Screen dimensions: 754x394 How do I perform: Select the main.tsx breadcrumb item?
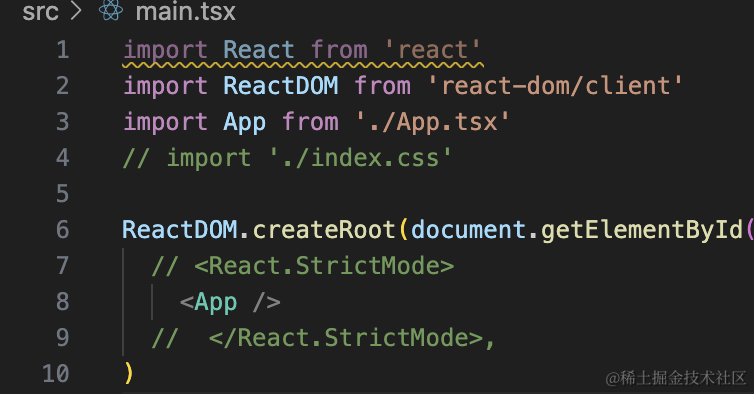[x=186, y=12]
